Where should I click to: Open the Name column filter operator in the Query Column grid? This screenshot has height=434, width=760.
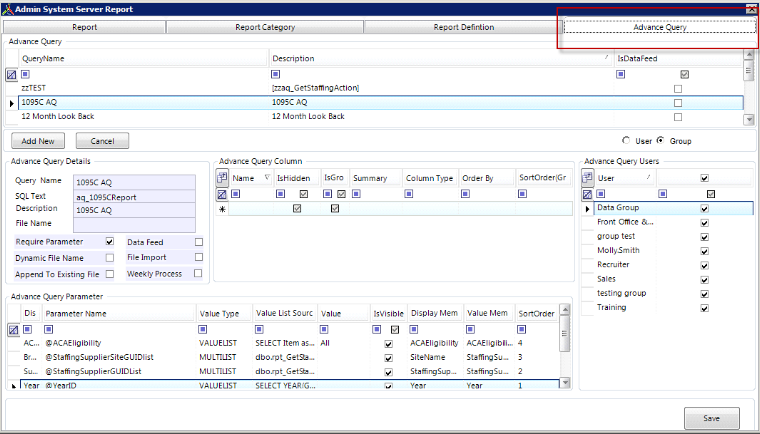point(236,194)
